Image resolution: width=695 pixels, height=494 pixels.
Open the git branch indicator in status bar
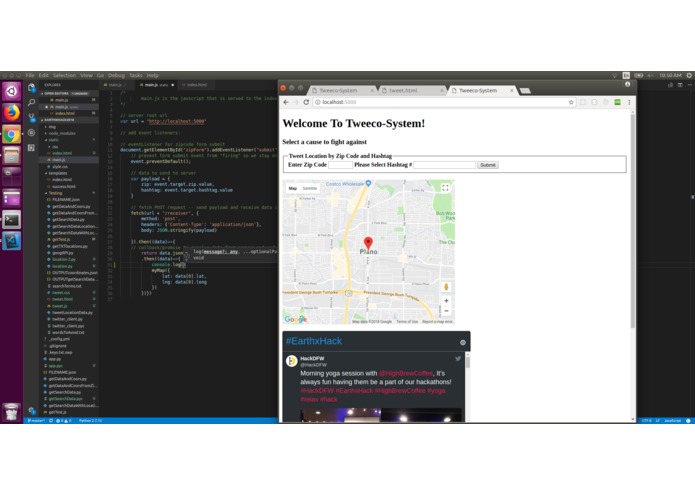[x=37, y=420]
